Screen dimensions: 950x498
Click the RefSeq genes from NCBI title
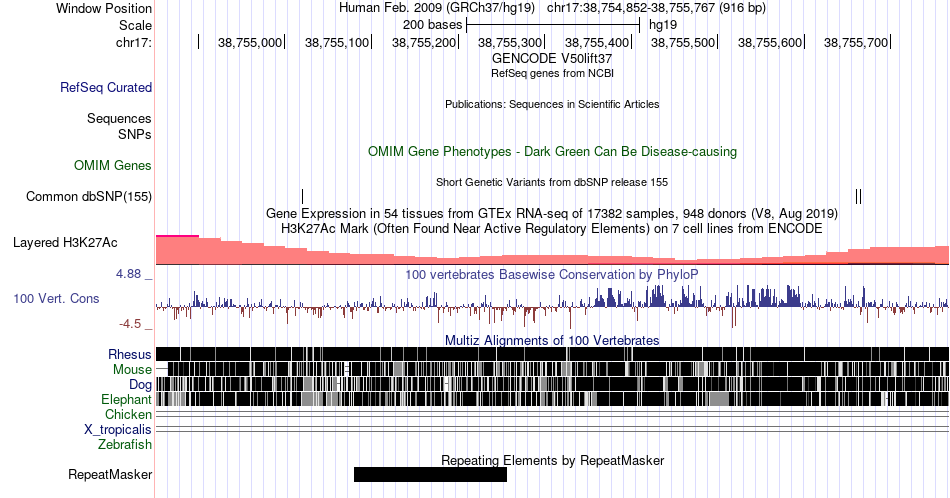[552, 73]
